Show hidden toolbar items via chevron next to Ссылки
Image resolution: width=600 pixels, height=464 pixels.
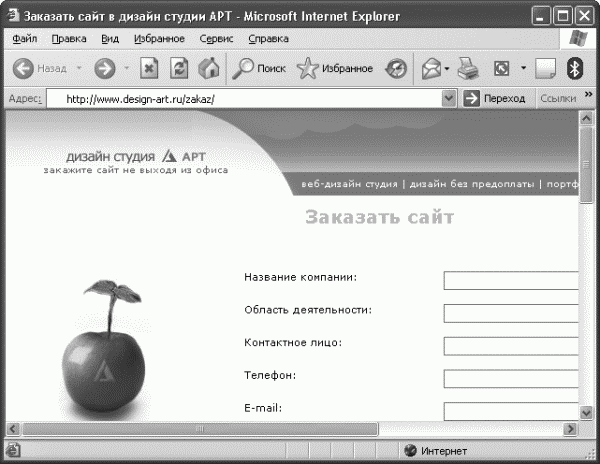[588, 94]
